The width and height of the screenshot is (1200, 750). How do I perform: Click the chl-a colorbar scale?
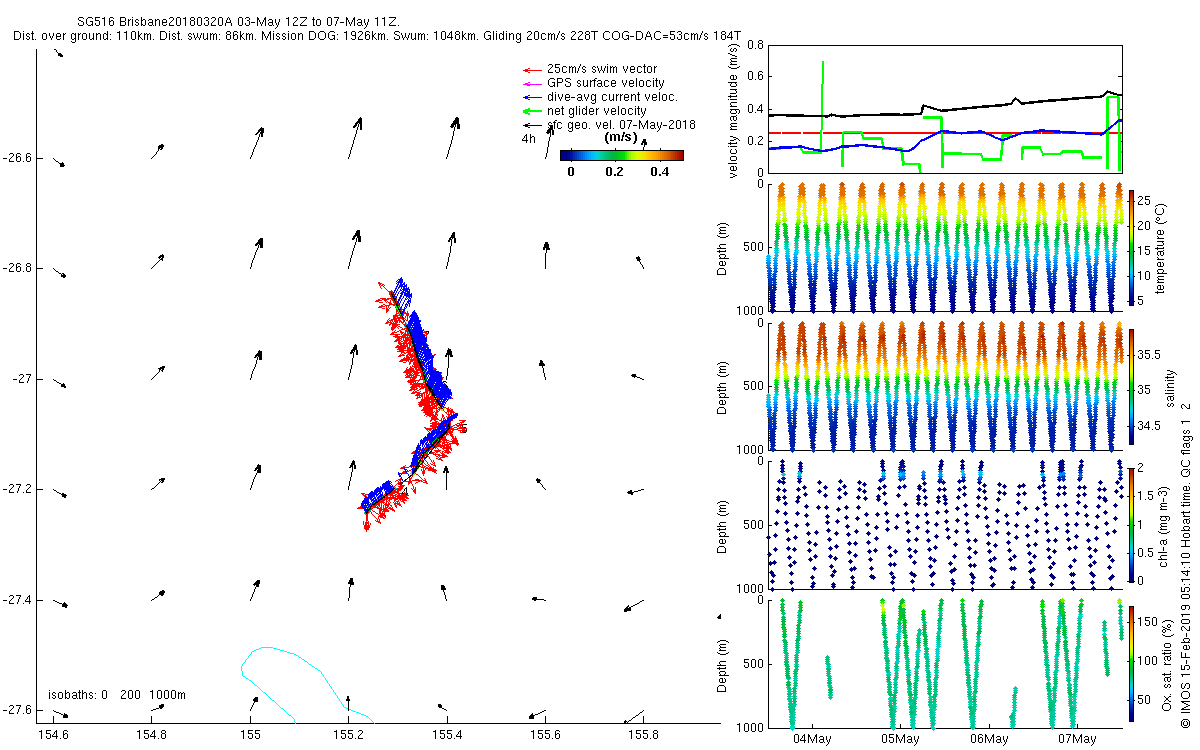tap(1132, 523)
